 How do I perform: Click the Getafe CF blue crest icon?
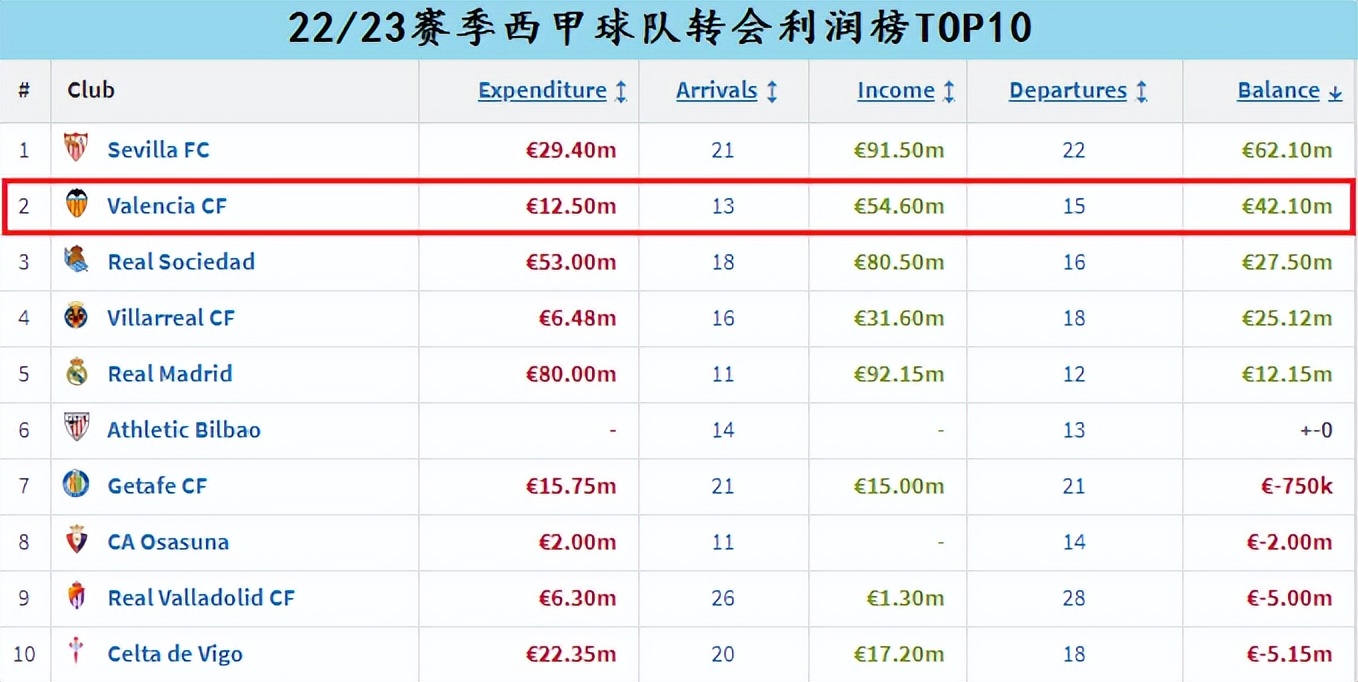tap(76, 484)
